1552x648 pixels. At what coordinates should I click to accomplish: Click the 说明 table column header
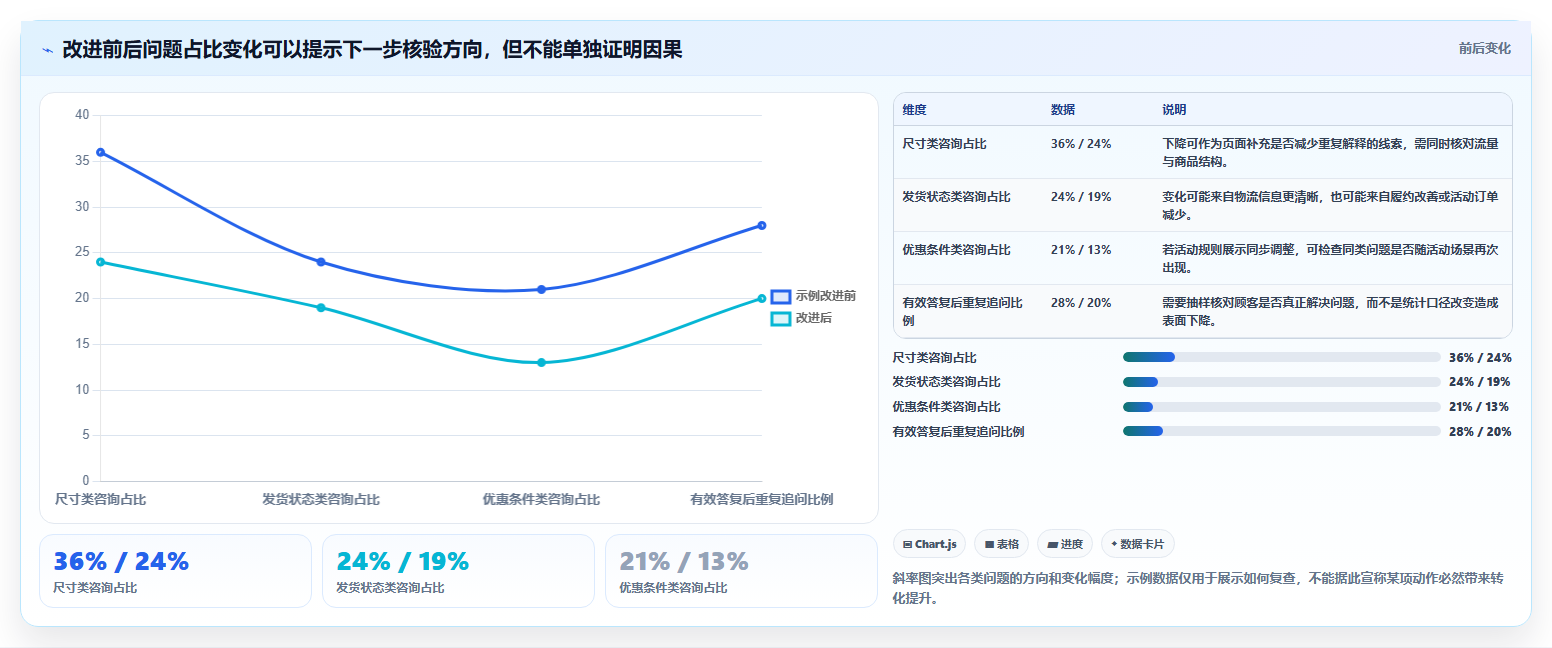coord(1173,110)
